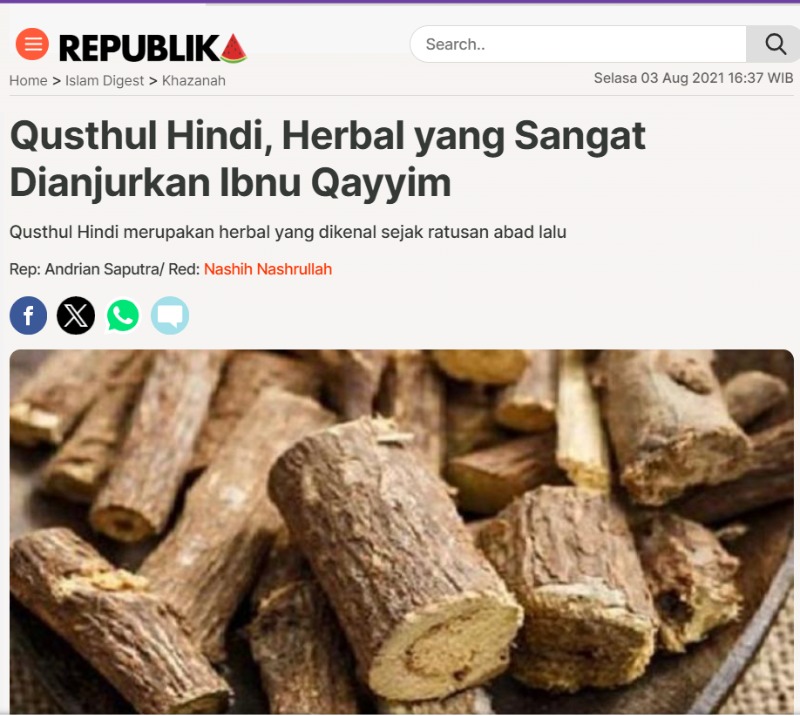Click reporter name Andrian Saputra
This screenshot has height=716, width=800.
102,269
